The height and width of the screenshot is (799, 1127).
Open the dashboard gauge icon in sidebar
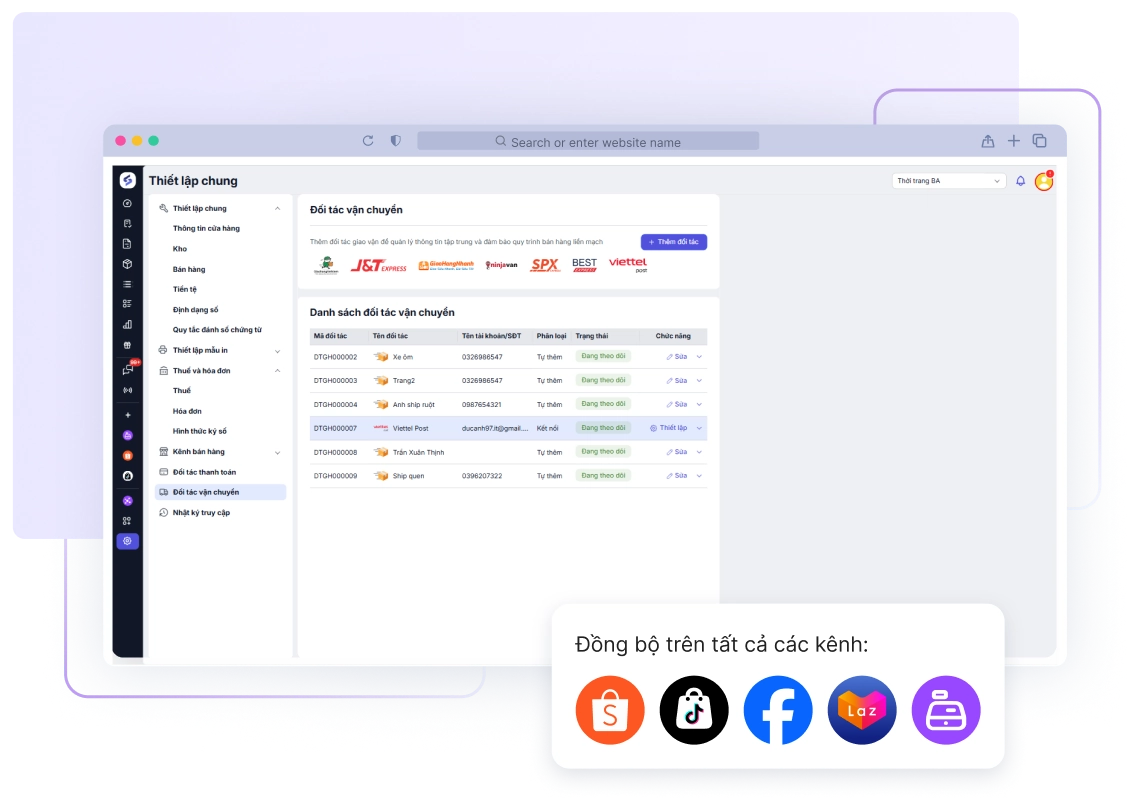point(127,203)
